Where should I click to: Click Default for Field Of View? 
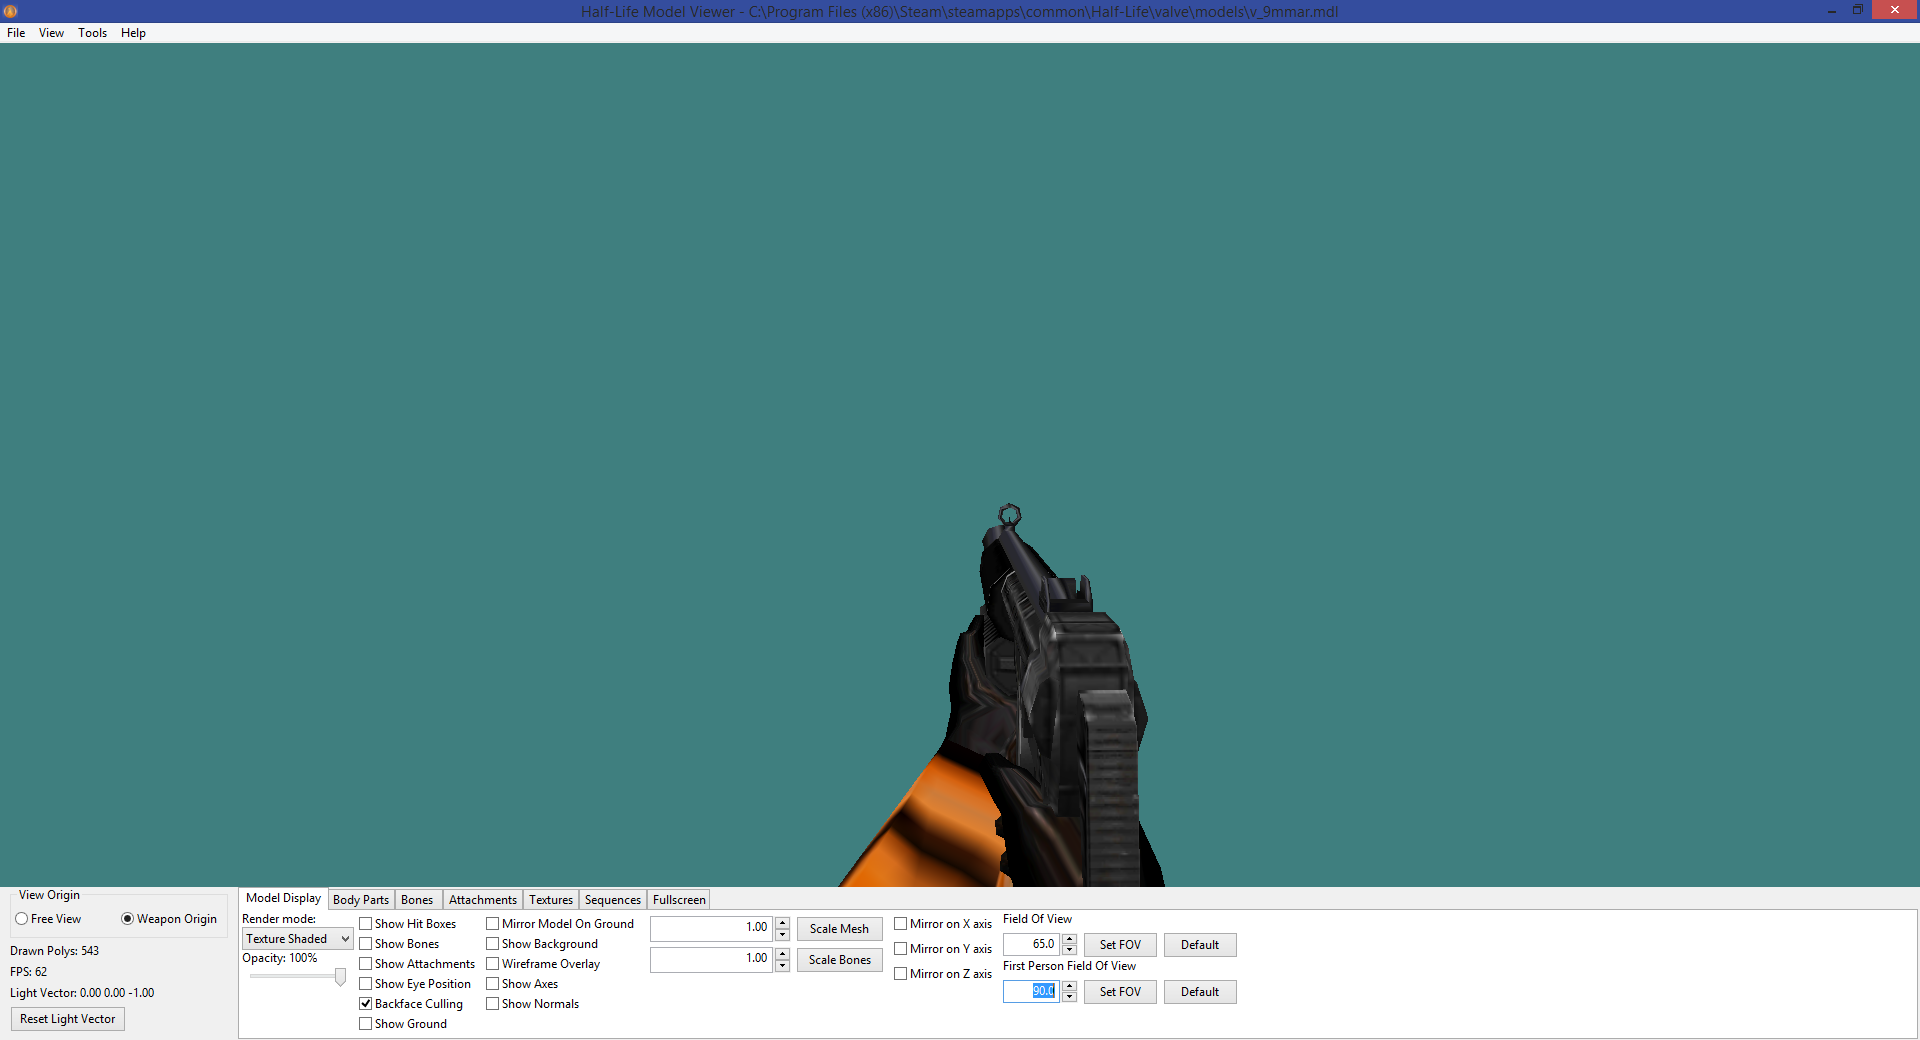point(1200,945)
